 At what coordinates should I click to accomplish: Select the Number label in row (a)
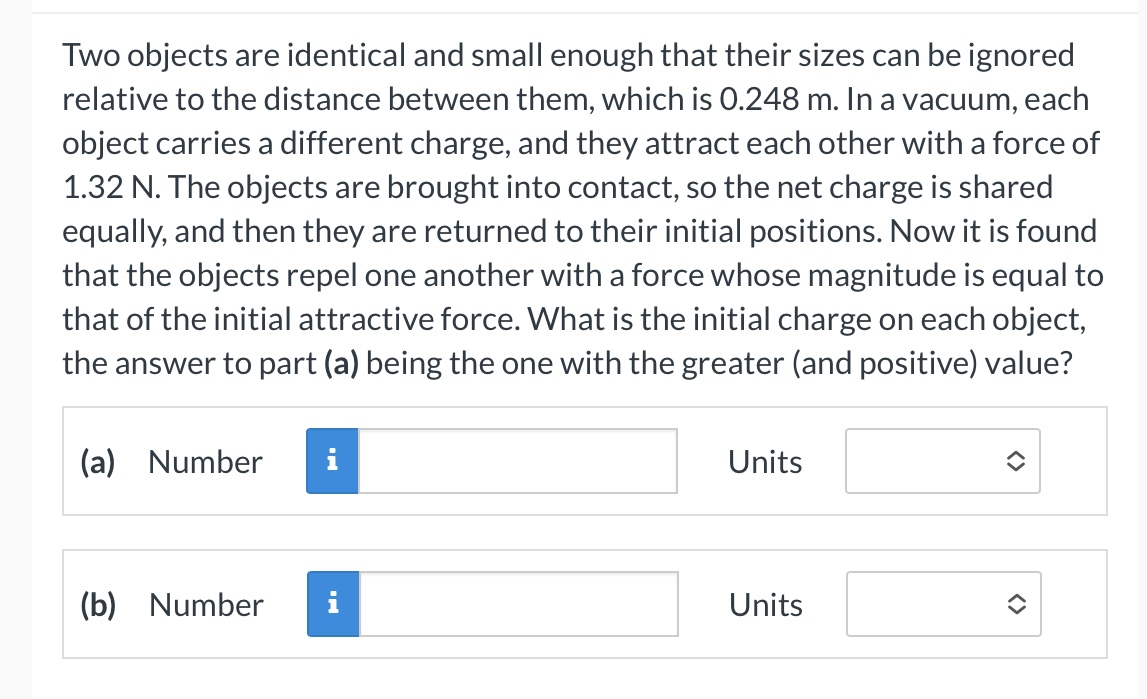coord(205,461)
